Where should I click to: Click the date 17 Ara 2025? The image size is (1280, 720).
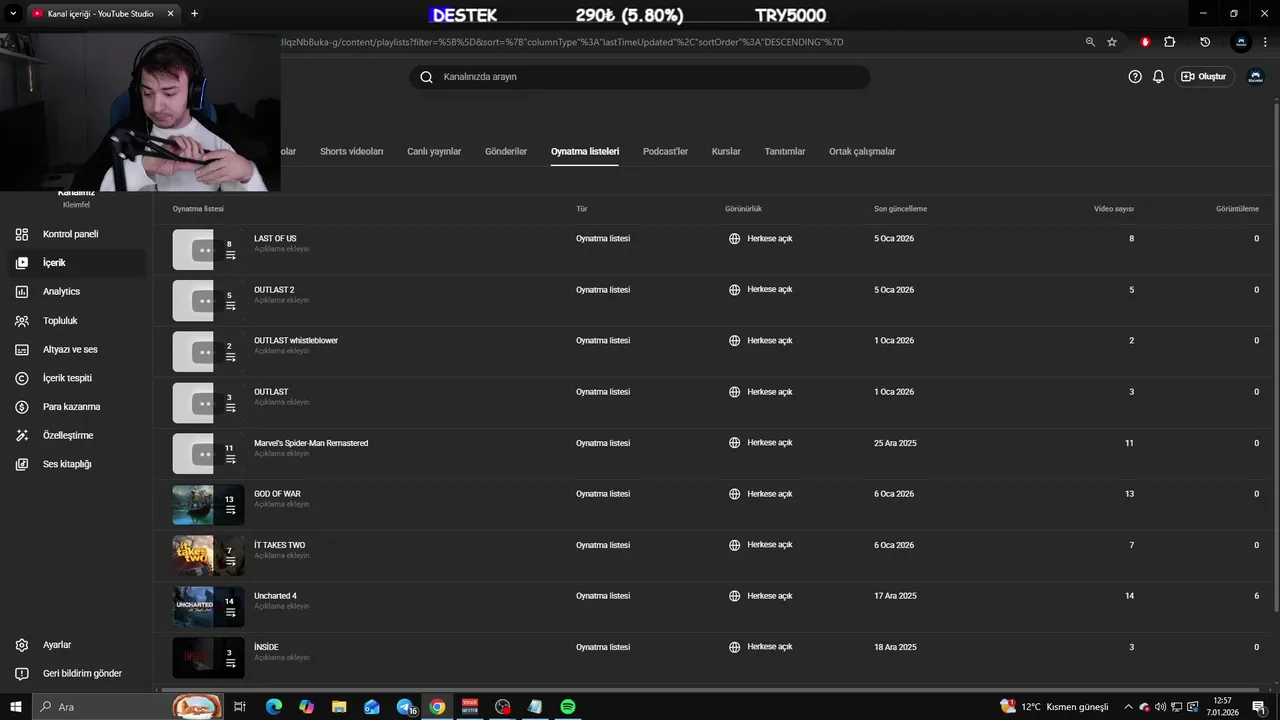895,596
